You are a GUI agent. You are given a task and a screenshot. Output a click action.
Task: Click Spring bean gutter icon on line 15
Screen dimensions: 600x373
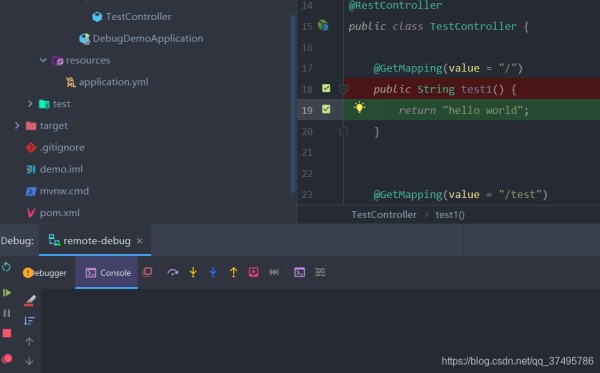coord(323,25)
